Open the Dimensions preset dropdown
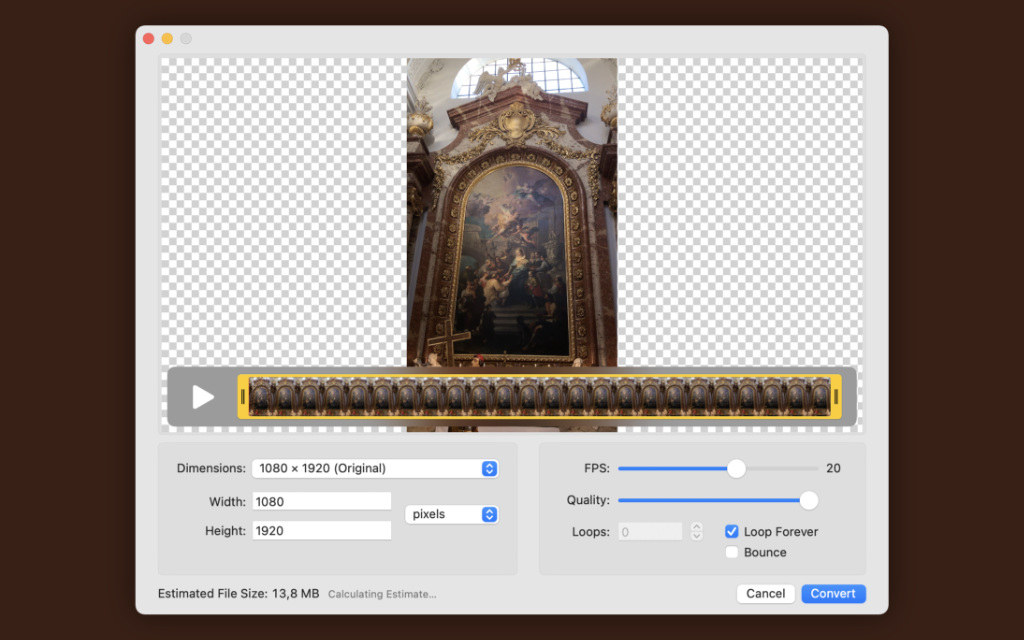 pos(375,468)
